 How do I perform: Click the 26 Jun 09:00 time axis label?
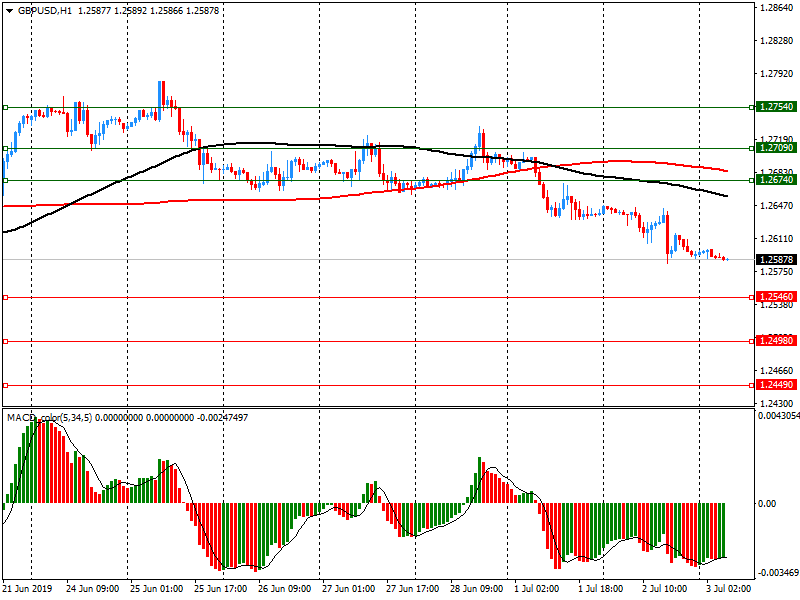coord(284,588)
